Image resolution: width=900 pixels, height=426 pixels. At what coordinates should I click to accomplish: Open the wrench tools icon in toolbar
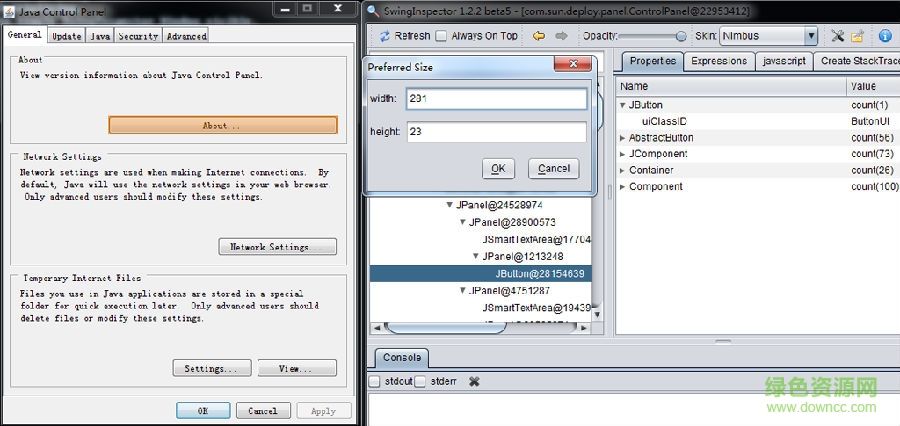pos(837,36)
